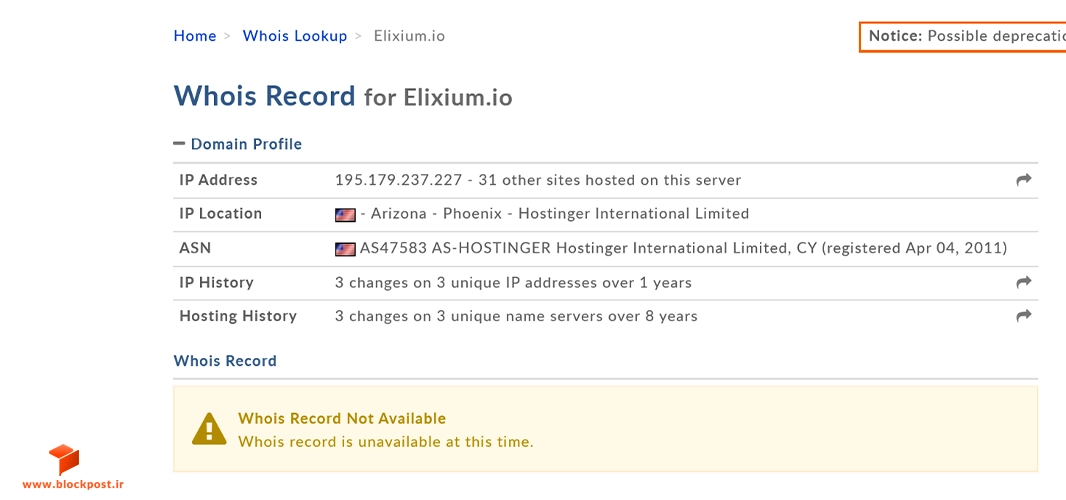Click the US flag icon in ASN row
1066x500 pixels.
345,249
